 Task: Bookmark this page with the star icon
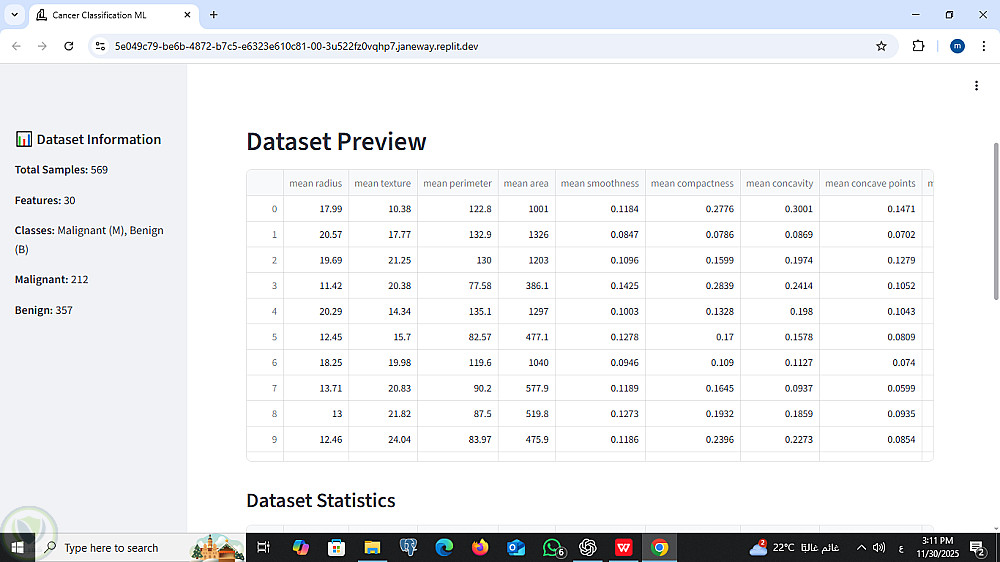(881, 46)
